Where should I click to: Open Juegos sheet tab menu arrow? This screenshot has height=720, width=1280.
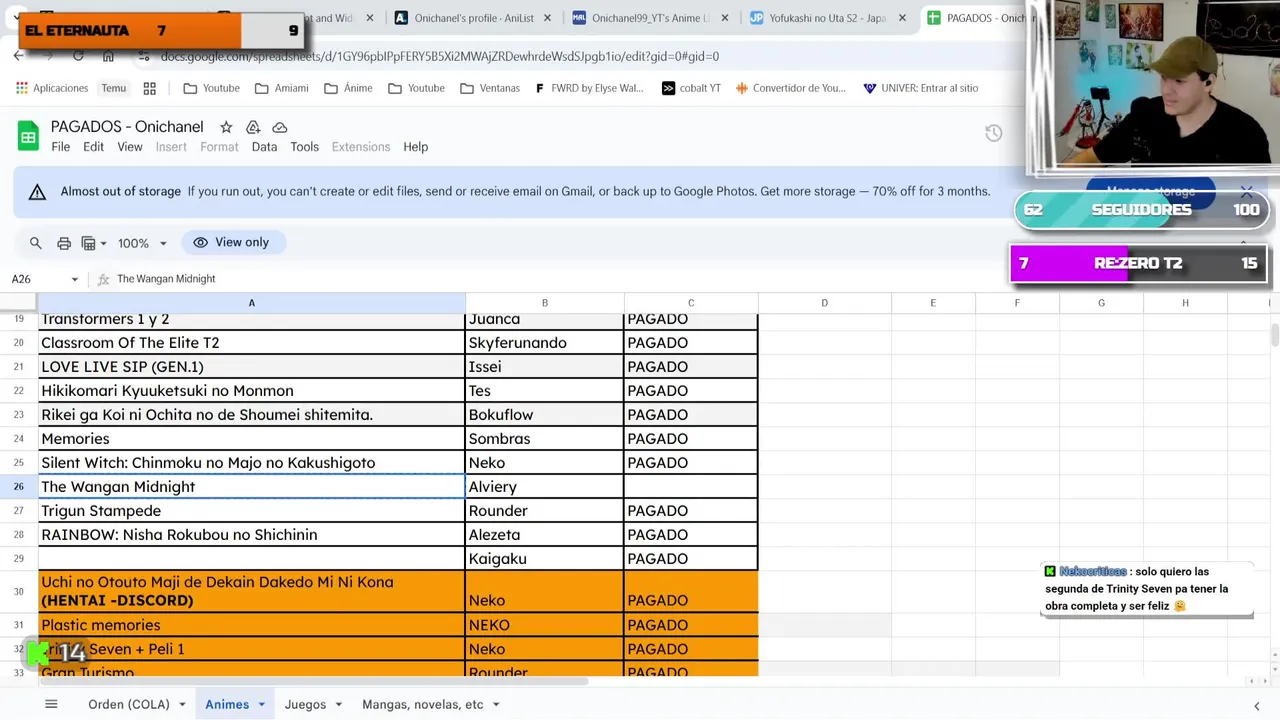click(338, 704)
